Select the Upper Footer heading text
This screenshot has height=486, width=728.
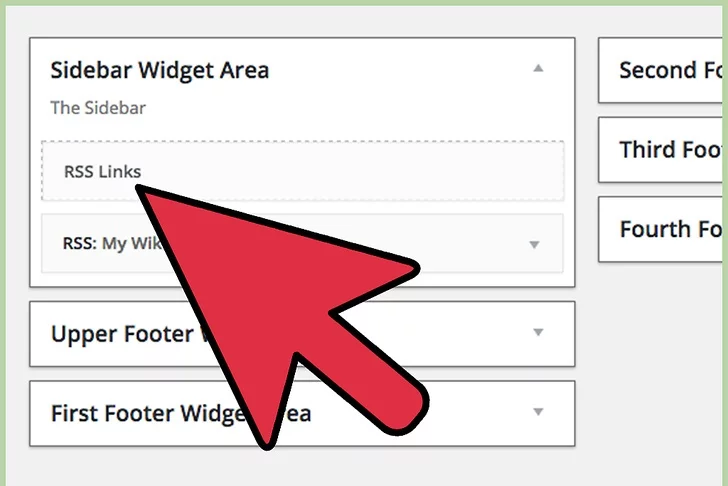[123, 334]
